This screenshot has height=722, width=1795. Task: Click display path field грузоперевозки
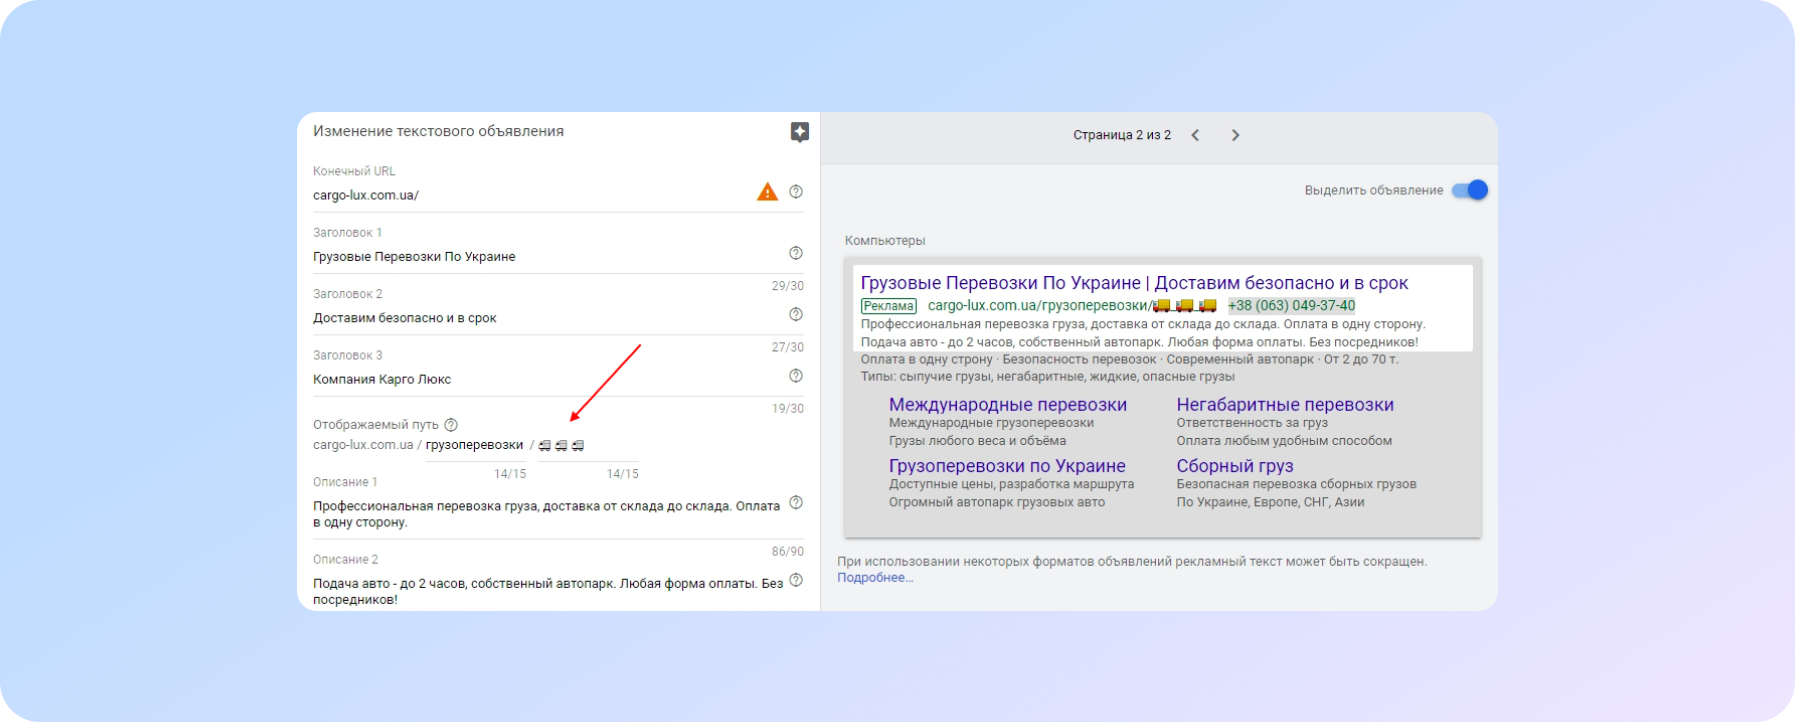[x=474, y=445]
